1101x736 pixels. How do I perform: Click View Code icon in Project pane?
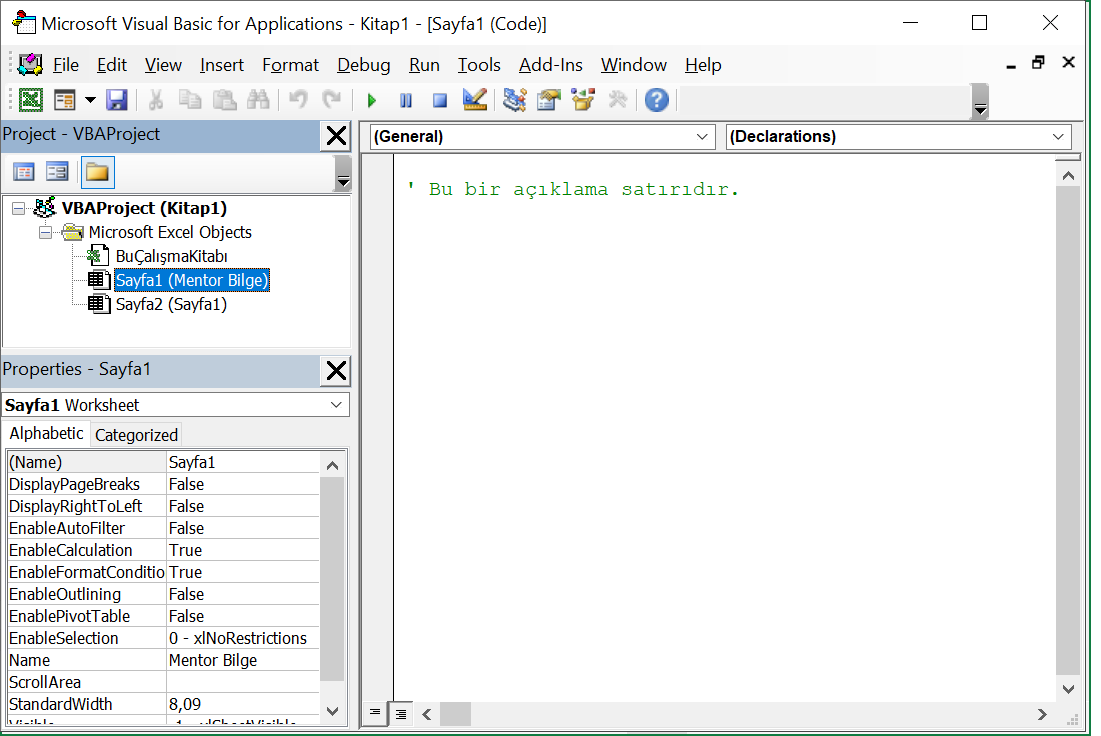coord(24,172)
